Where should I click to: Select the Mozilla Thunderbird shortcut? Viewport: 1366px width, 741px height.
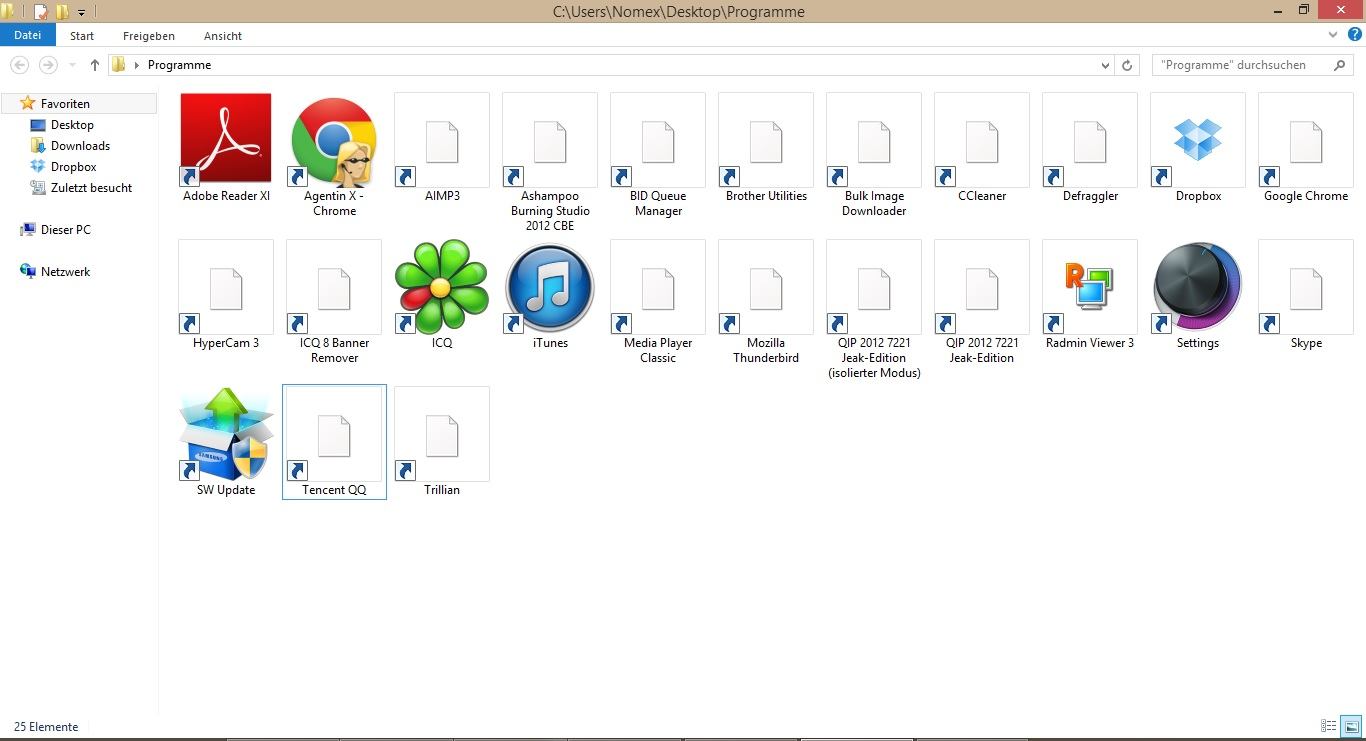tap(766, 302)
